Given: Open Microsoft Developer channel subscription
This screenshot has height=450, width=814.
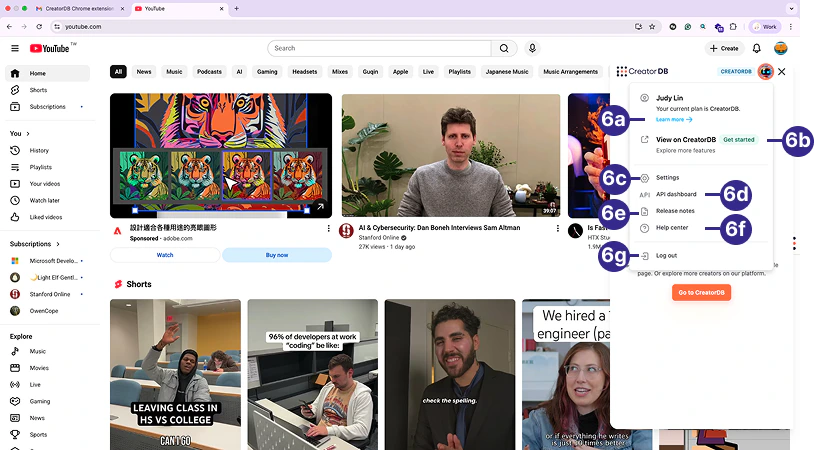Looking at the screenshot, I should [47, 261].
